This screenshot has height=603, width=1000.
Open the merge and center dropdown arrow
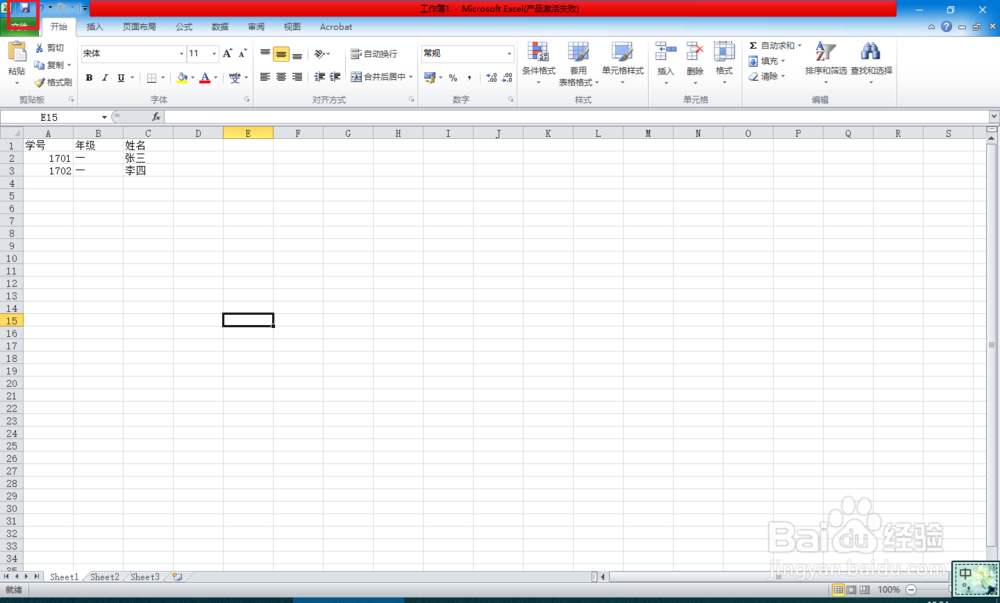tap(411, 77)
